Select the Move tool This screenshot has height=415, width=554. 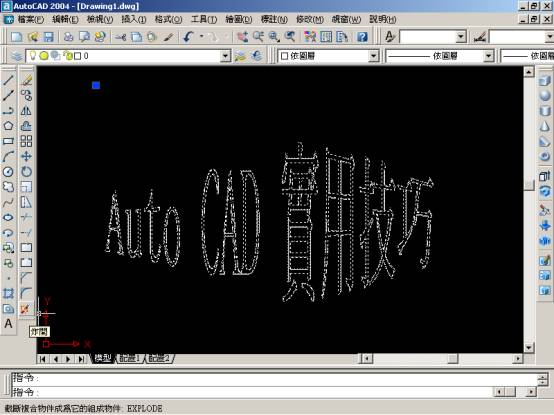26,156
